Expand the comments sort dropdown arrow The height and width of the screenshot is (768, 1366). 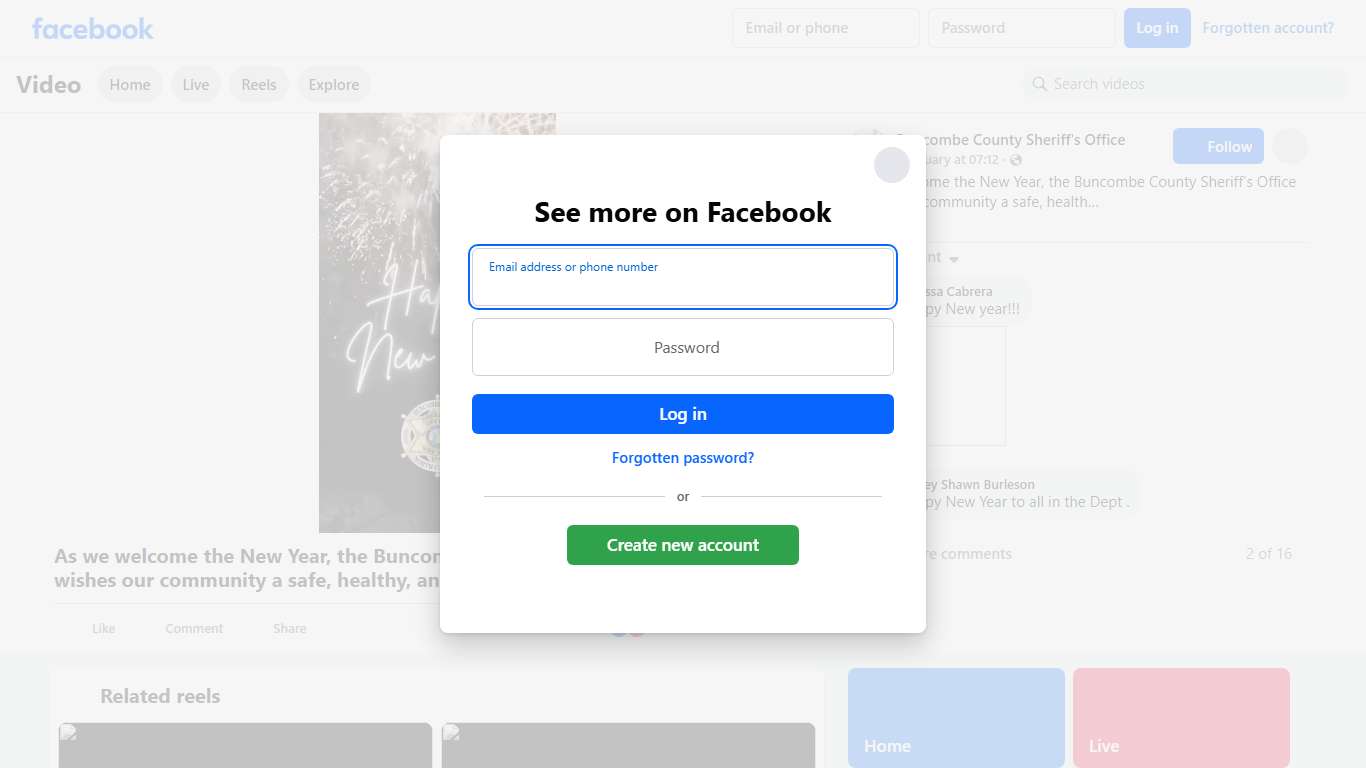pos(954,259)
